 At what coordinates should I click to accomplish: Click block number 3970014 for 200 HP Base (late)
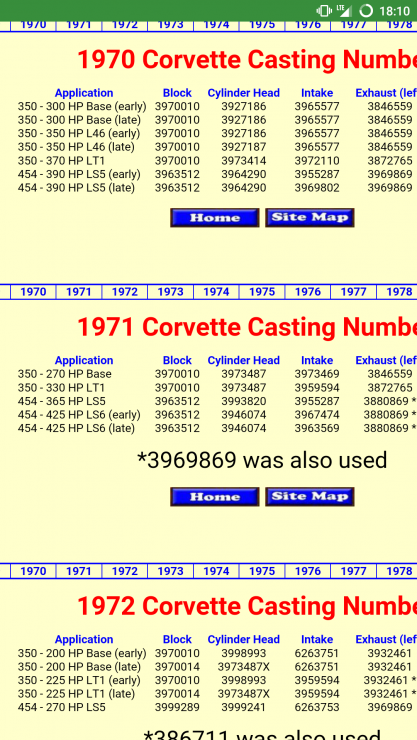point(177,667)
